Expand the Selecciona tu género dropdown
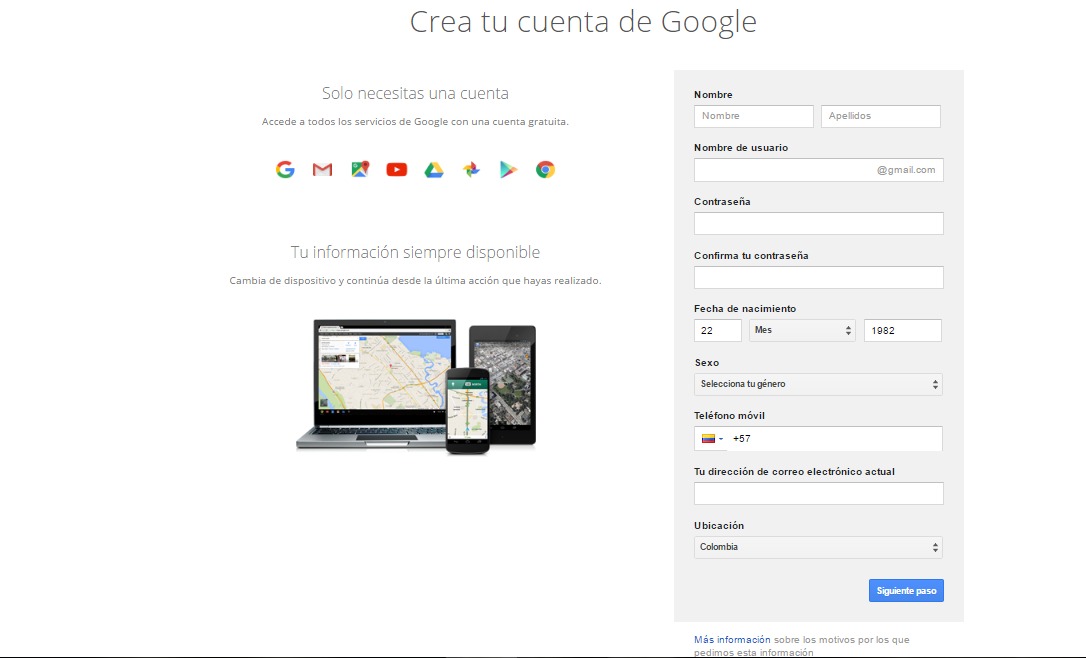Viewport: 1086px width, 658px height. pyautogui.click(x=818, y=384)
